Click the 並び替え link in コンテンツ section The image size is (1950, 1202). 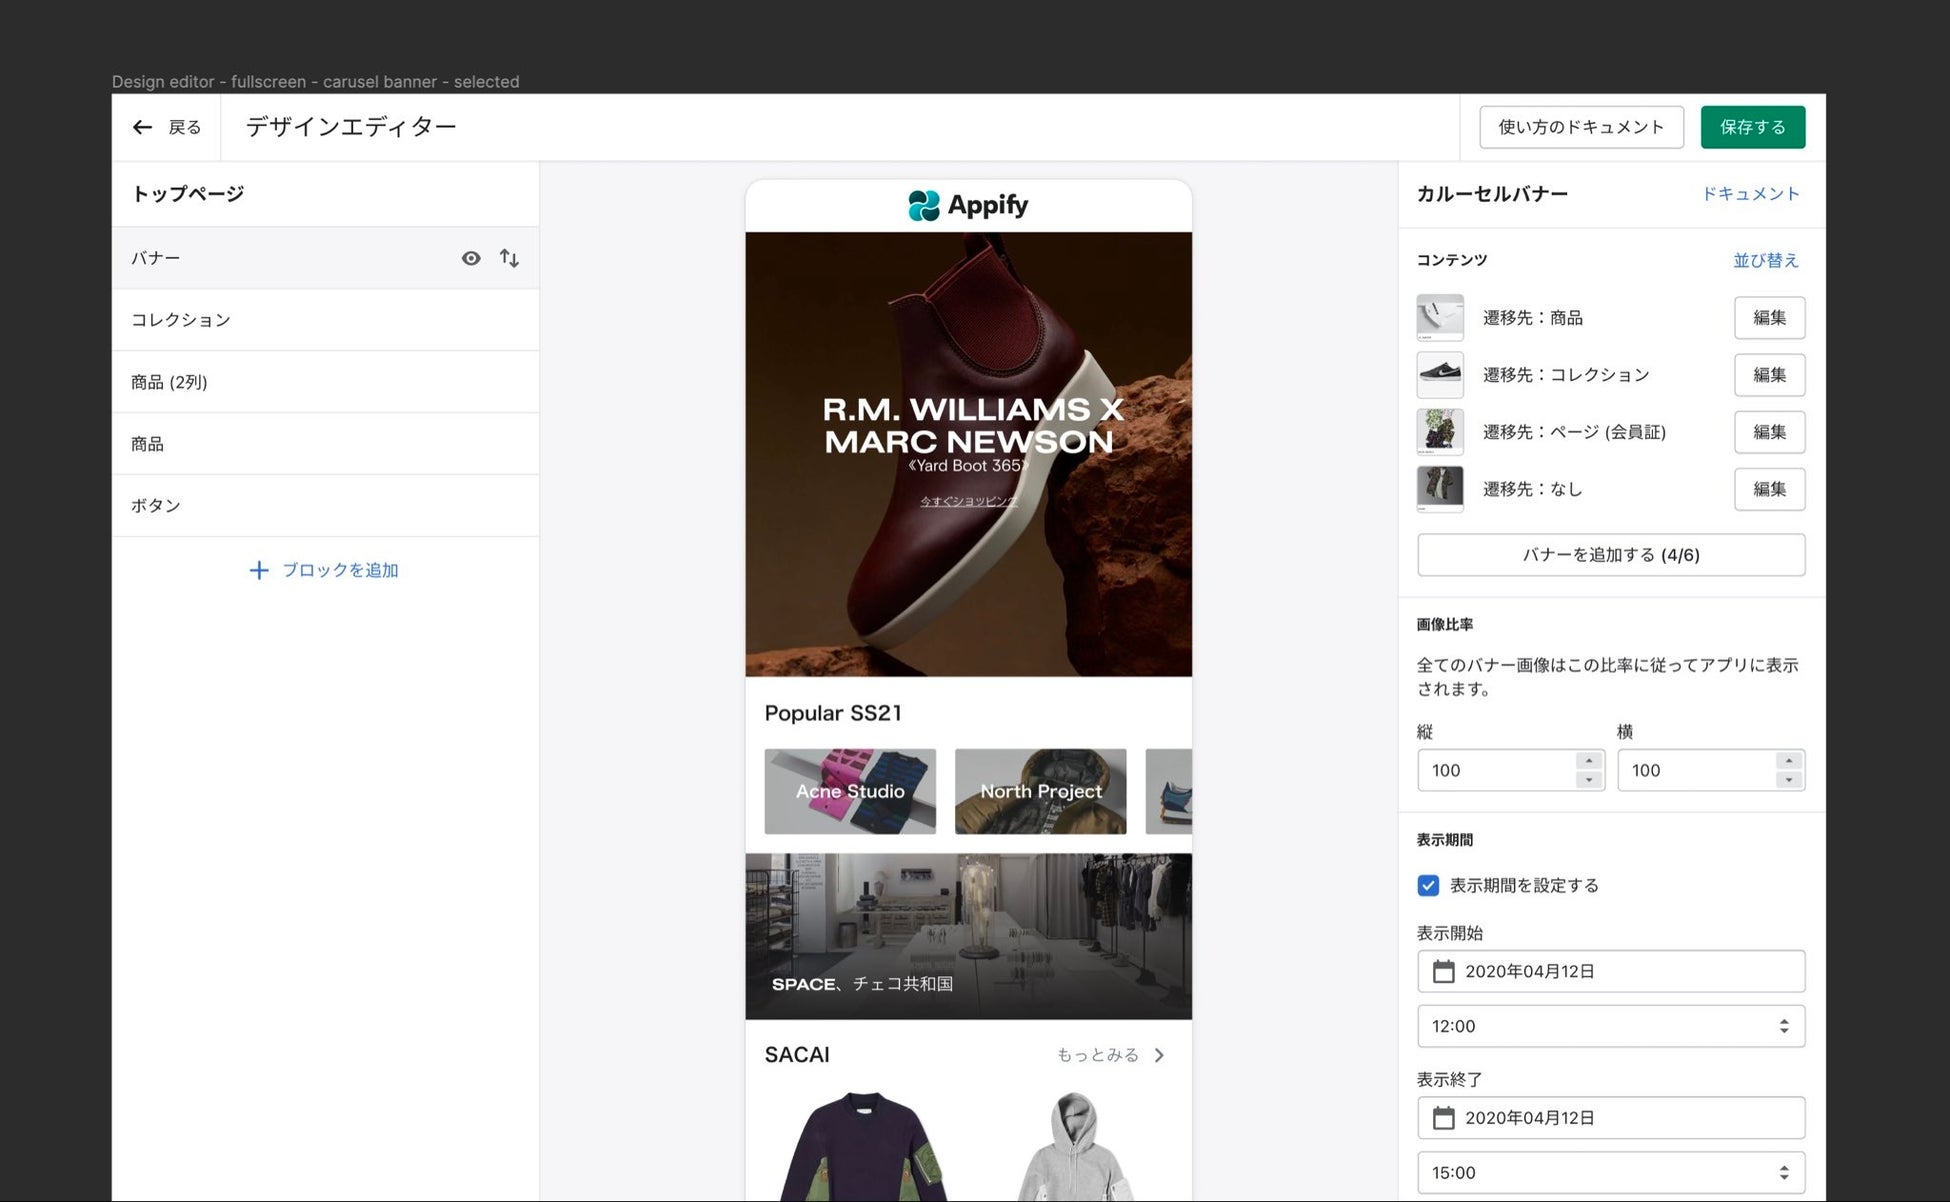[x=1765, y=260]
